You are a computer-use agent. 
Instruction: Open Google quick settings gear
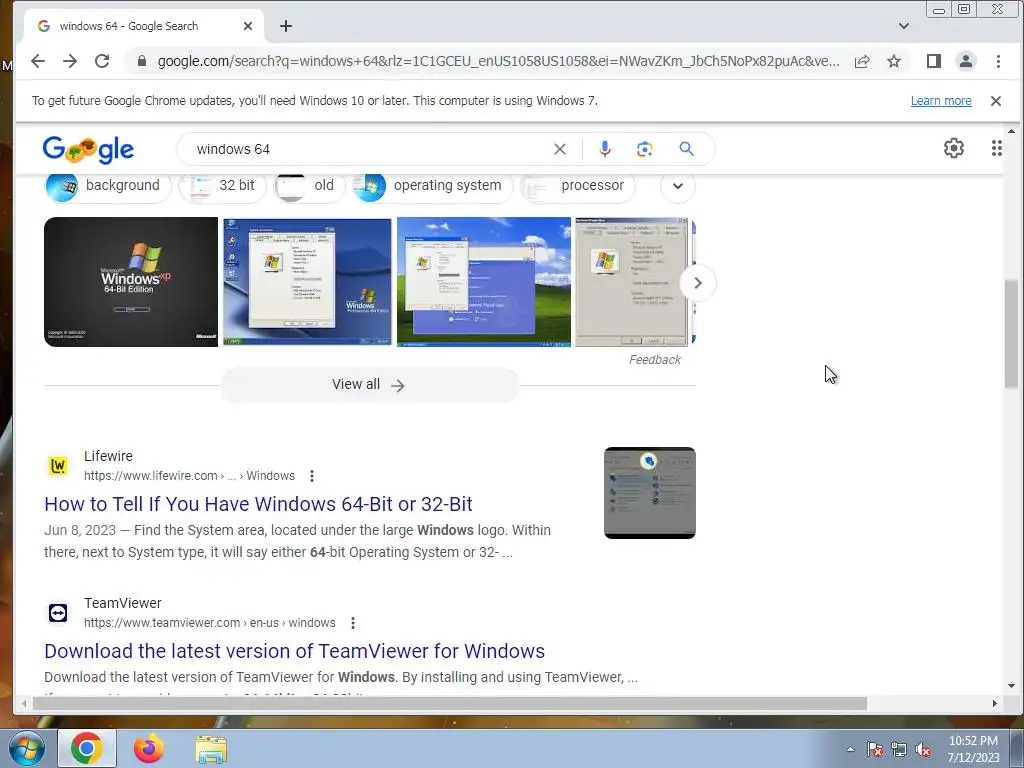pos(953,148)
